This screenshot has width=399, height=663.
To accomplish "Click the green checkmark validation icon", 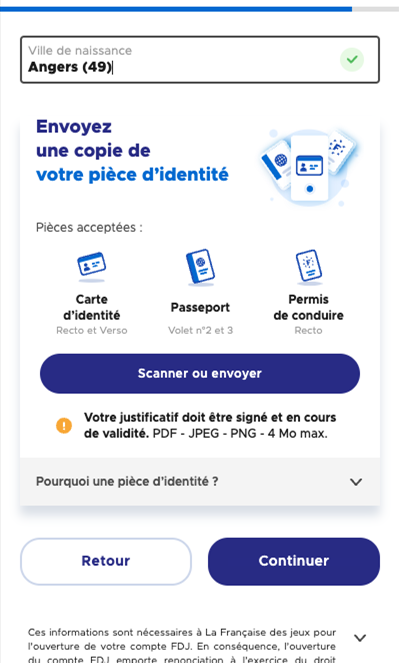I will tap(352, 60).
